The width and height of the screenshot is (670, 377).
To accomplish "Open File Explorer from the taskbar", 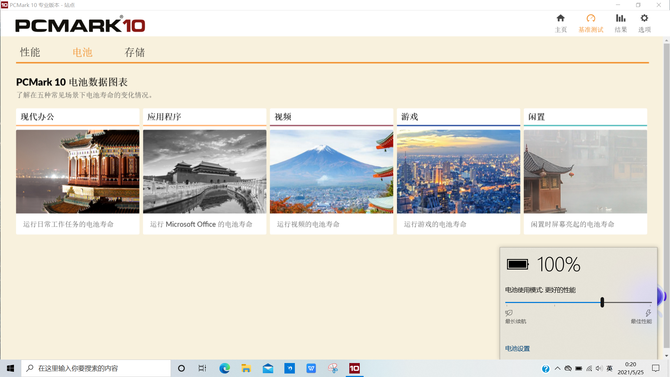I will click(246, 368).
